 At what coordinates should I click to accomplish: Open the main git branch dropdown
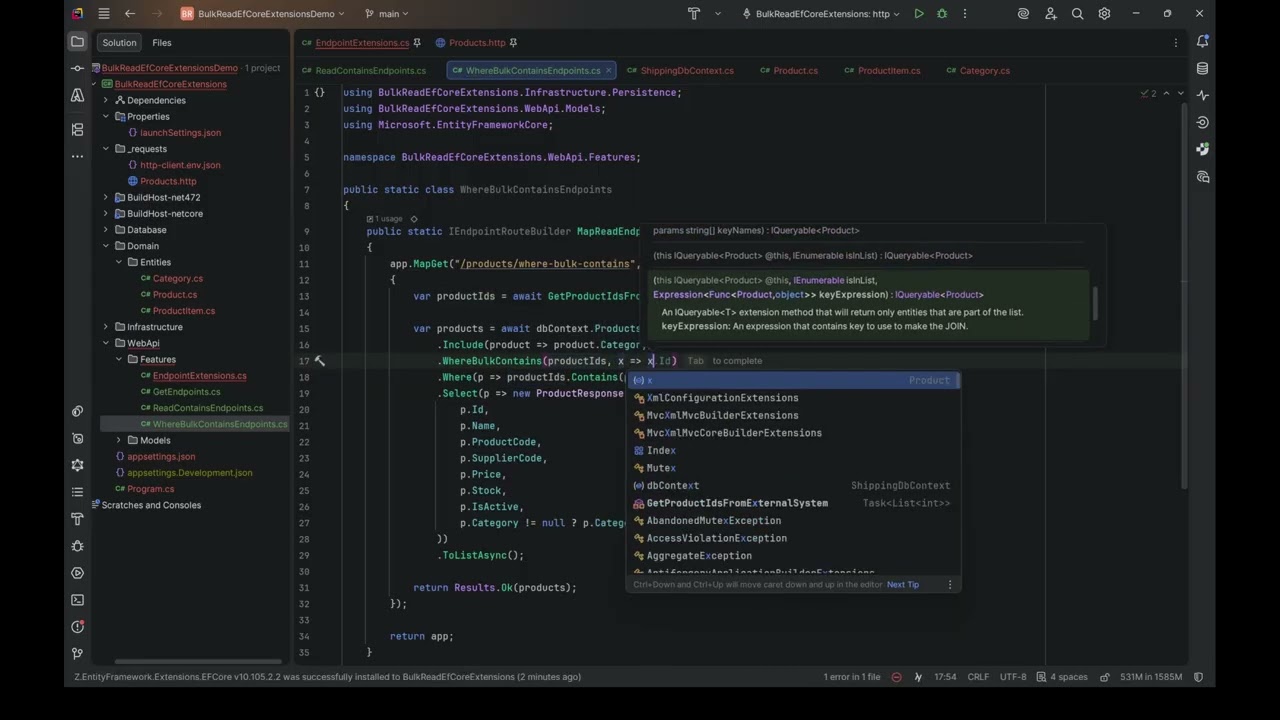386,14
